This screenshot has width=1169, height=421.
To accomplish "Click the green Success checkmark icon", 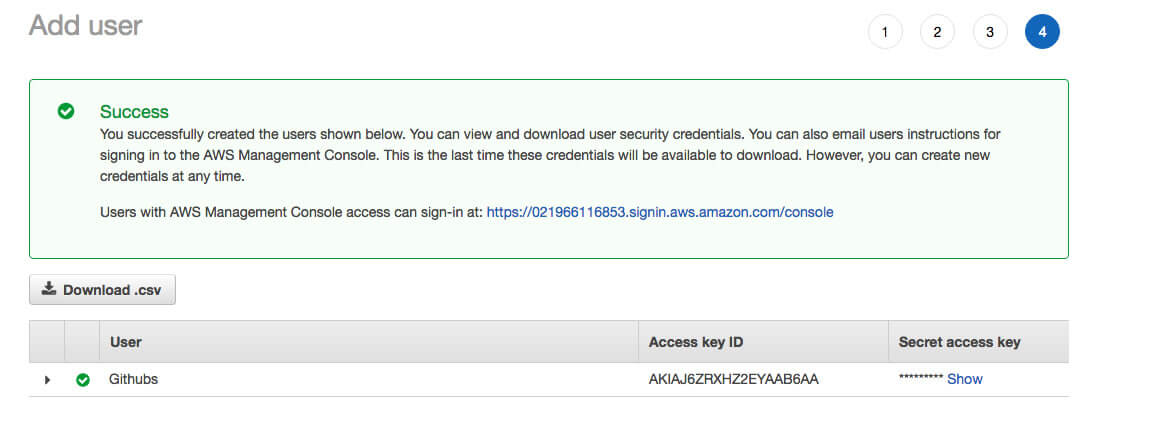I will (66, 112).
